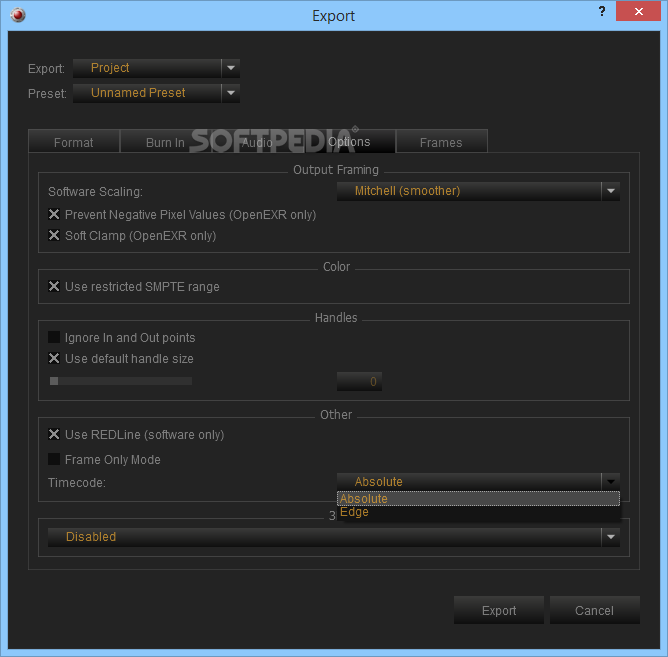Image resolution: width=668 pixels, height=657 pixels.
Task: Click the handle size value field showing 0
Action: click(x=359, y=381)
